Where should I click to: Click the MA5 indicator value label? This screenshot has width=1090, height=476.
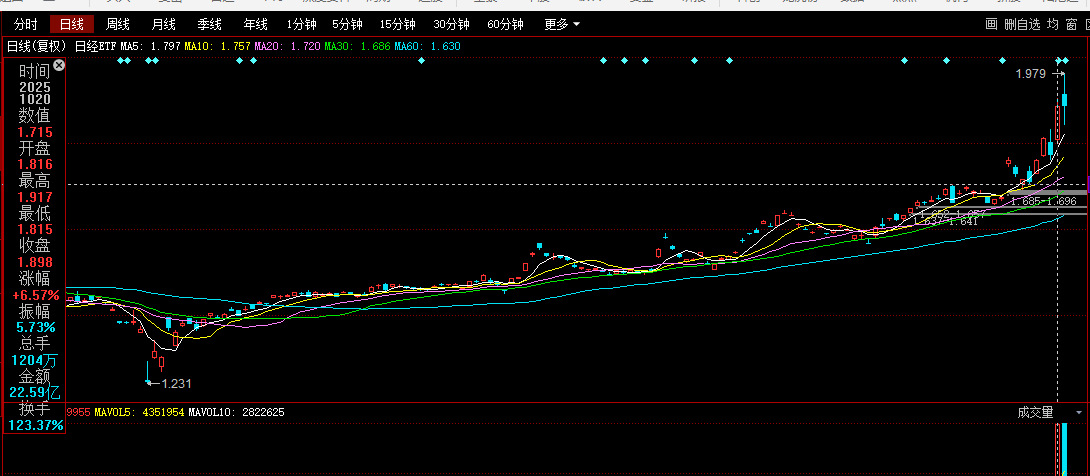point(151,46)
